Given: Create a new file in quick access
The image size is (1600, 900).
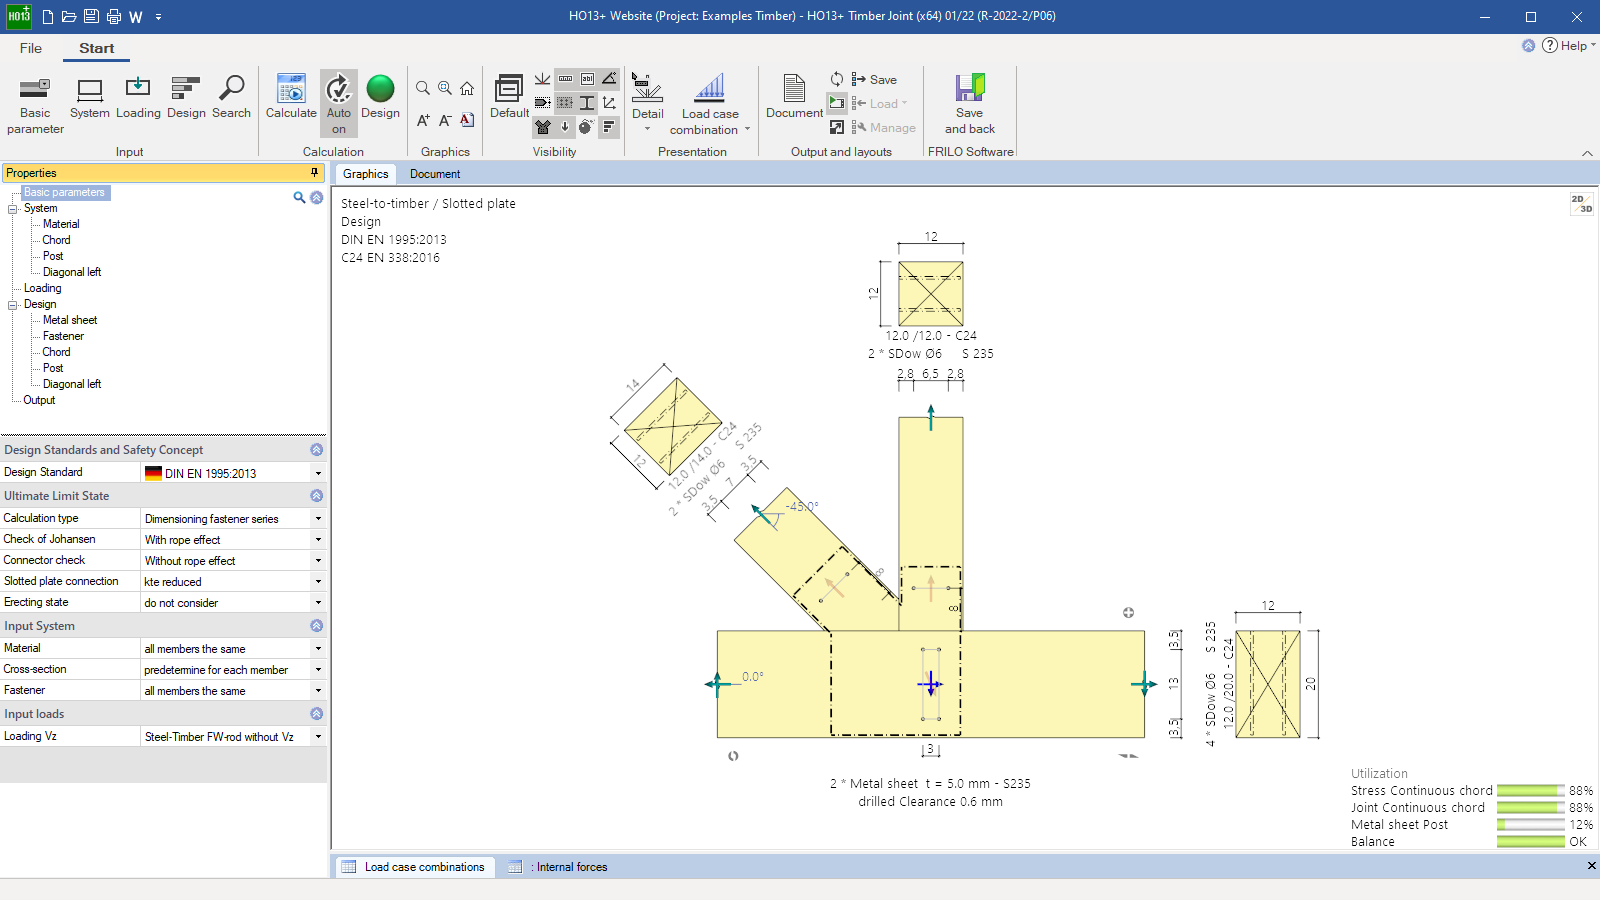Looking at the screenshot, I should [48, 16].
